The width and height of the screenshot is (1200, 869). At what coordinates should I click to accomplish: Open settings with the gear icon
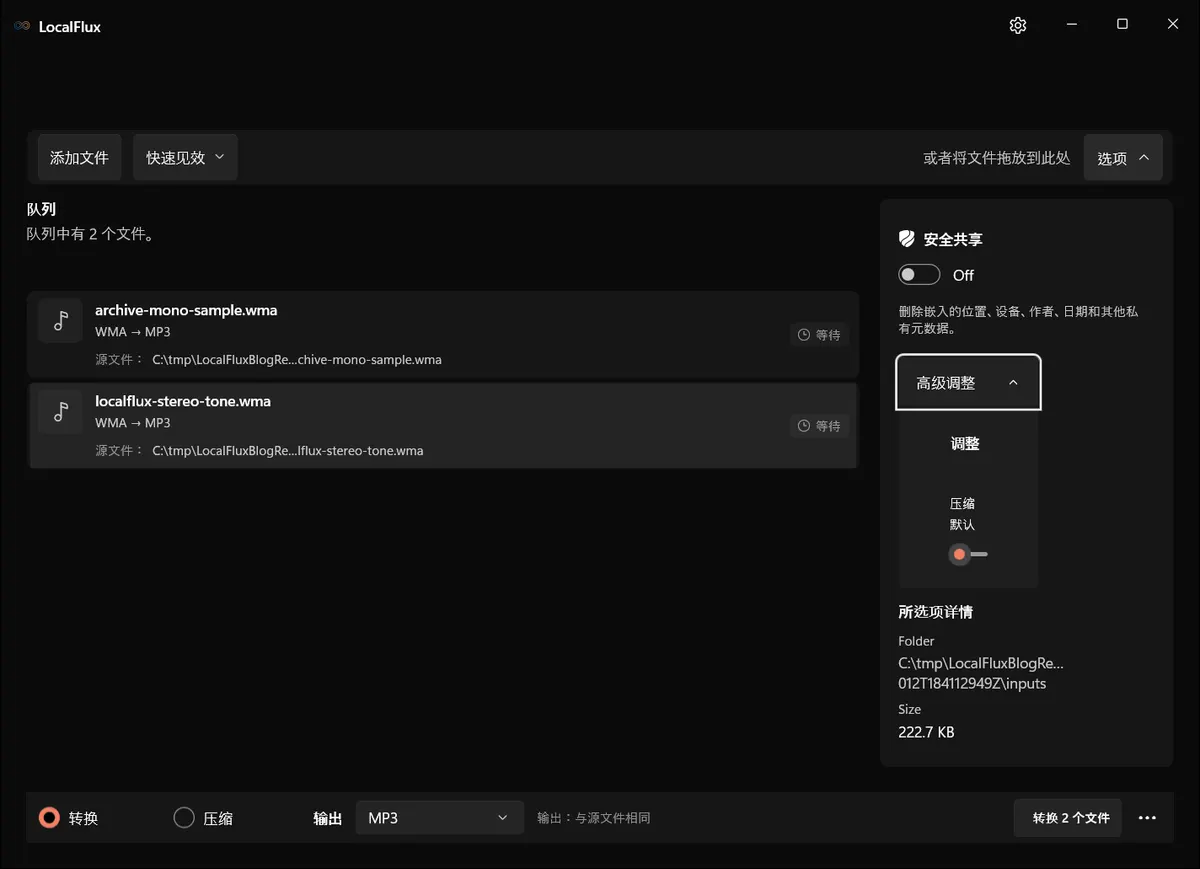1018,26
